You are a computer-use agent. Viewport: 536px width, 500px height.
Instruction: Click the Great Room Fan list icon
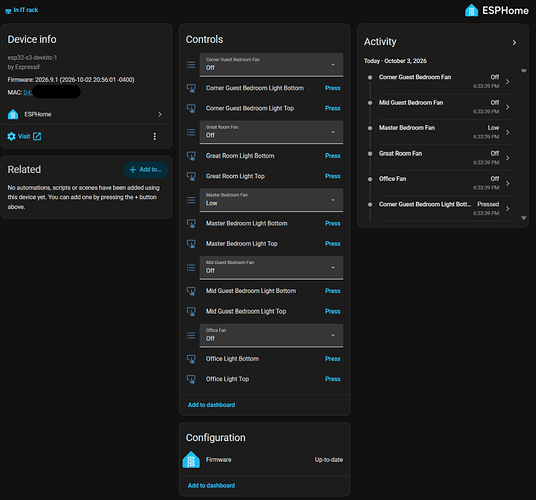[191, 132]
